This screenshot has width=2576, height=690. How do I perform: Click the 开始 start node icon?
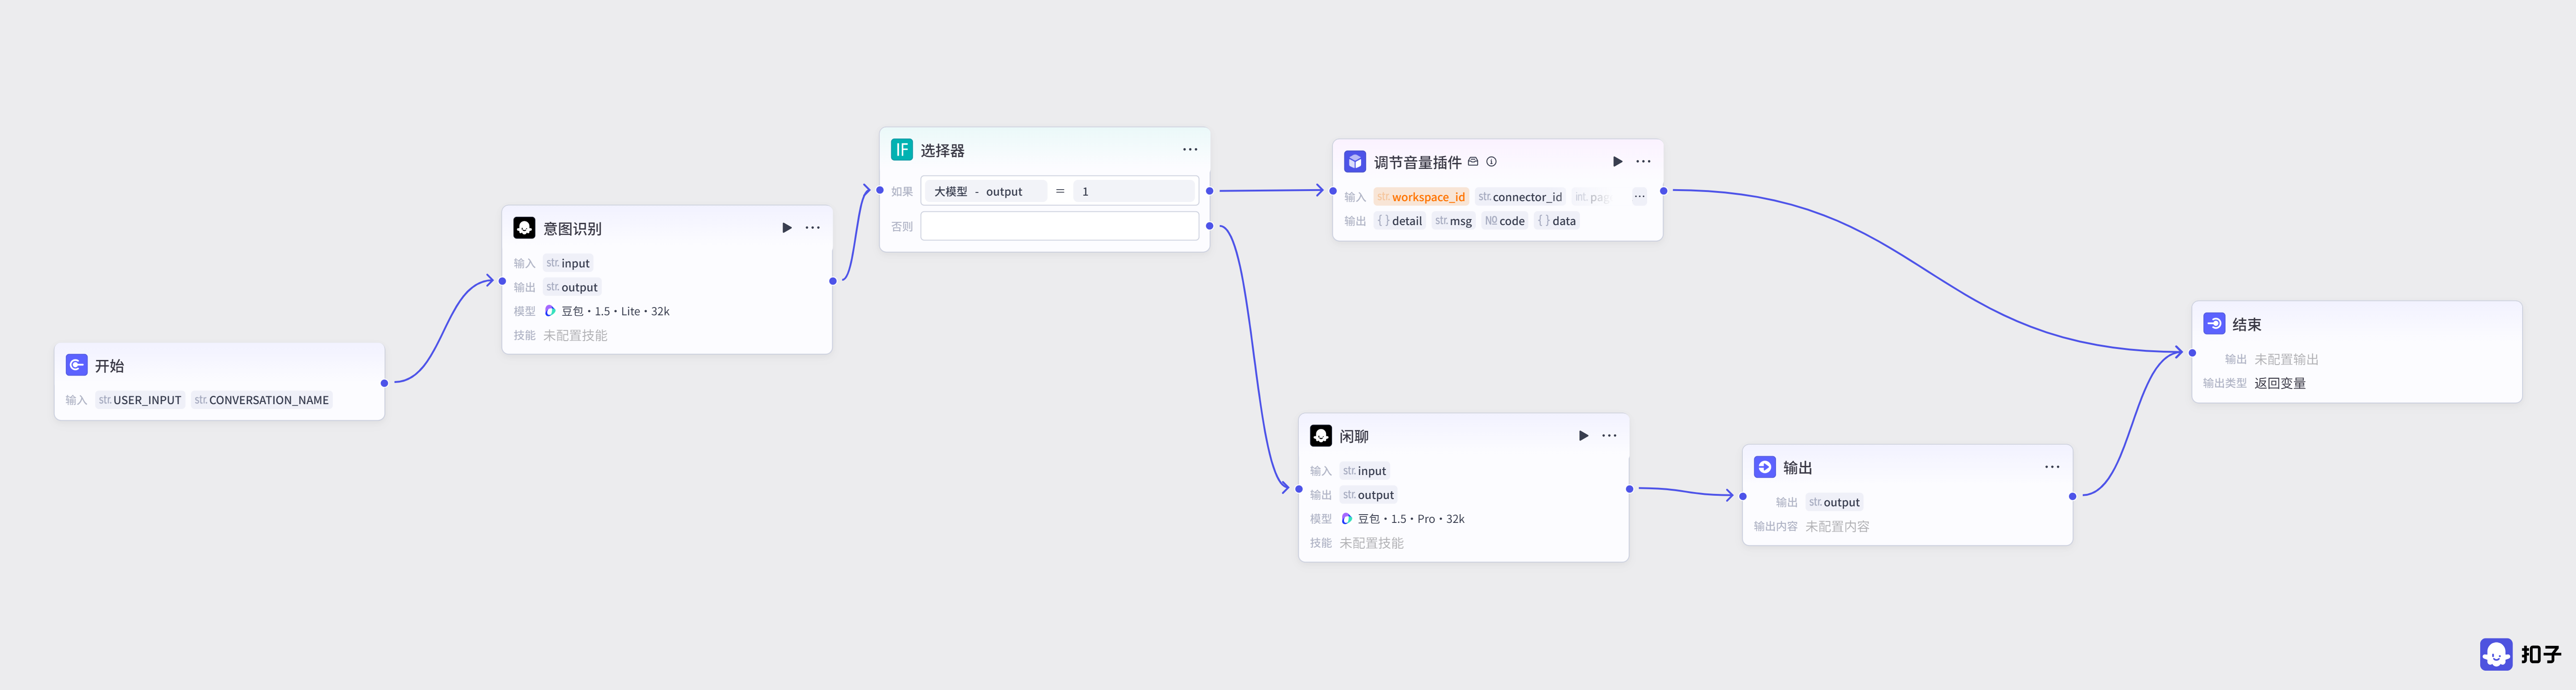tap(76, 365)
